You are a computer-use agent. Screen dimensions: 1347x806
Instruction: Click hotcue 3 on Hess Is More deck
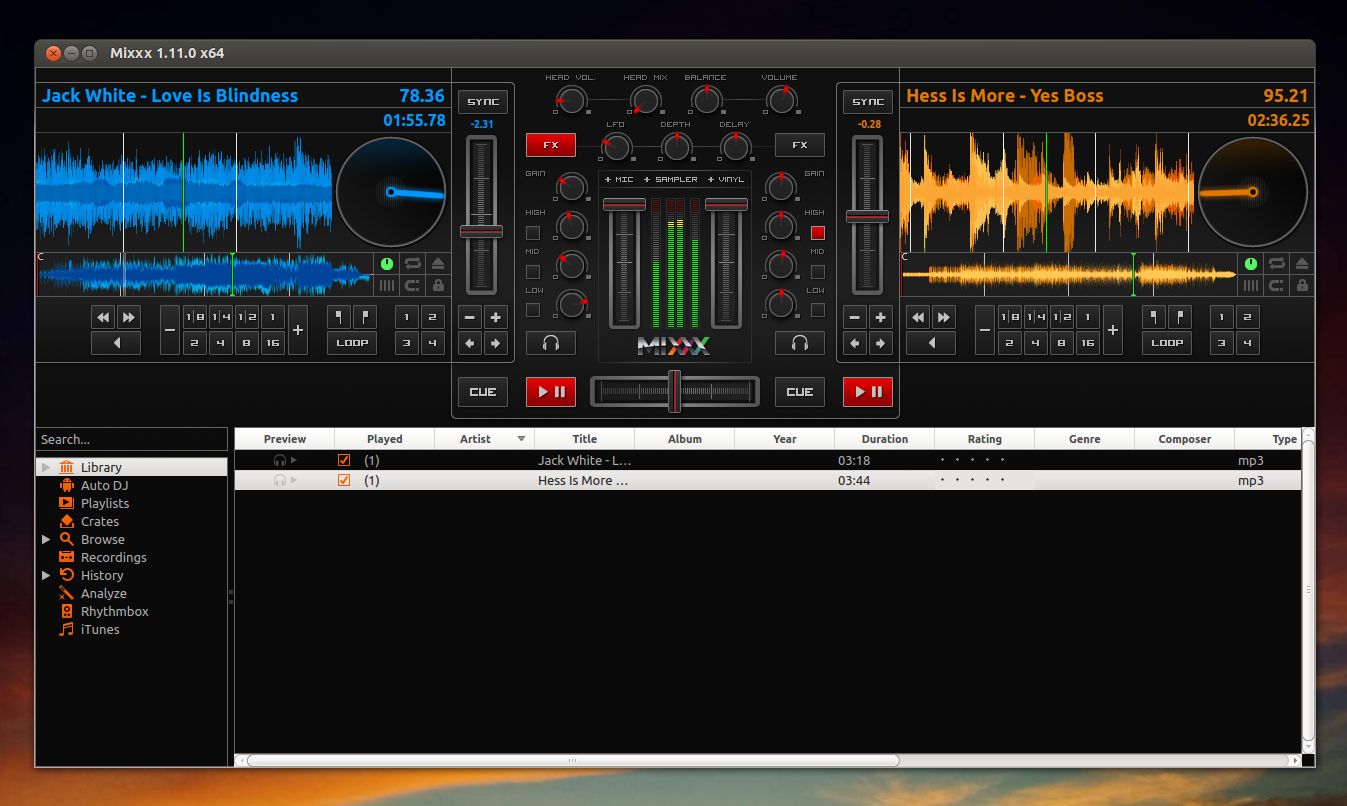(x=1220, y=343)
